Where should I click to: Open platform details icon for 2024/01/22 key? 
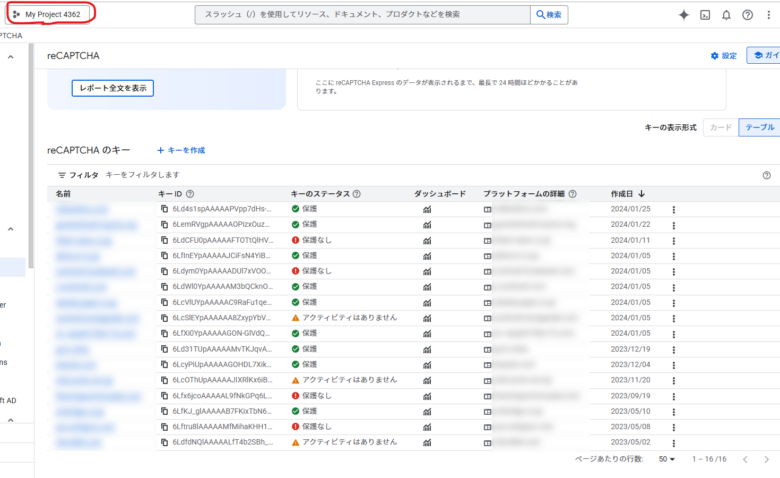(x=487, y=225)
